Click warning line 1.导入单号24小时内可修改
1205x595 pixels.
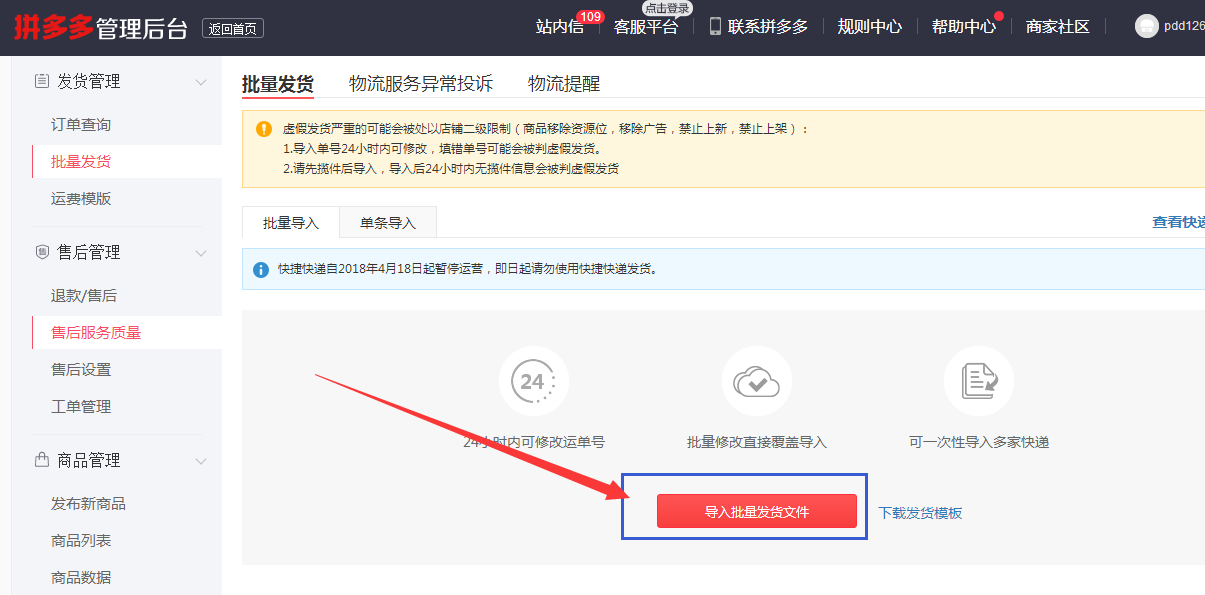(x=442, y=149)
